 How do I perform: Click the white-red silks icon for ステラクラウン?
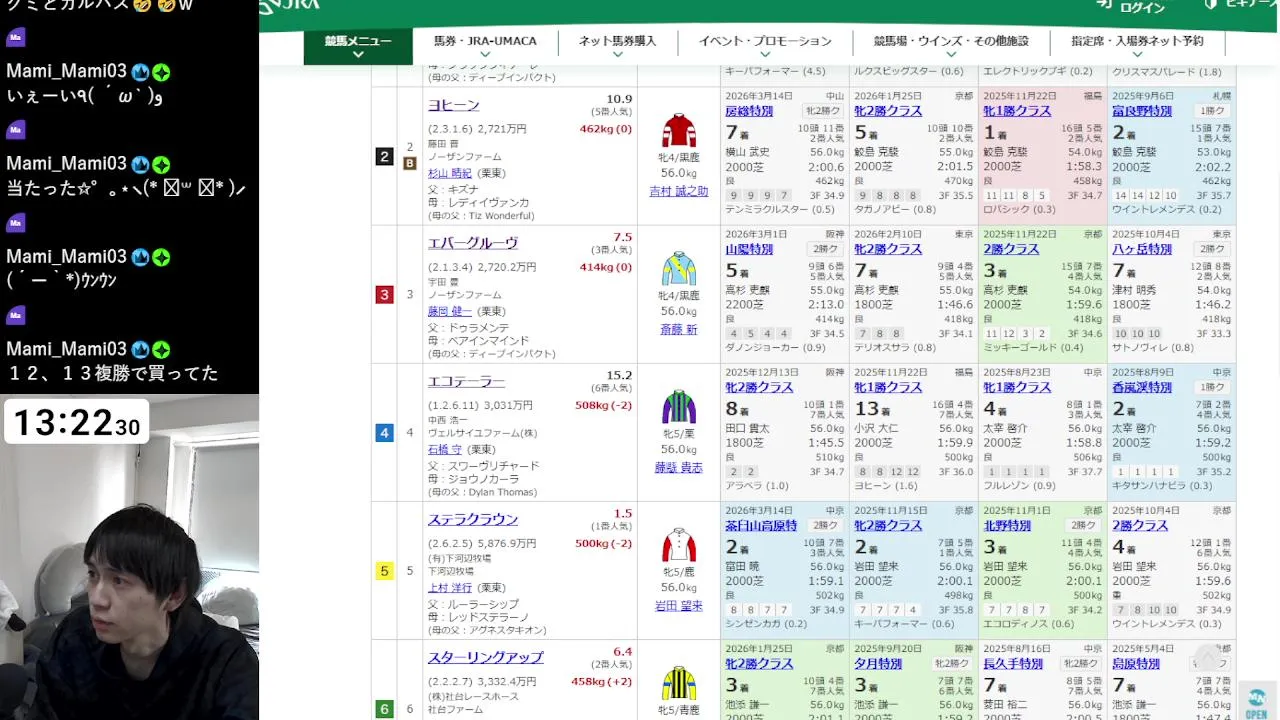point(679,545)
